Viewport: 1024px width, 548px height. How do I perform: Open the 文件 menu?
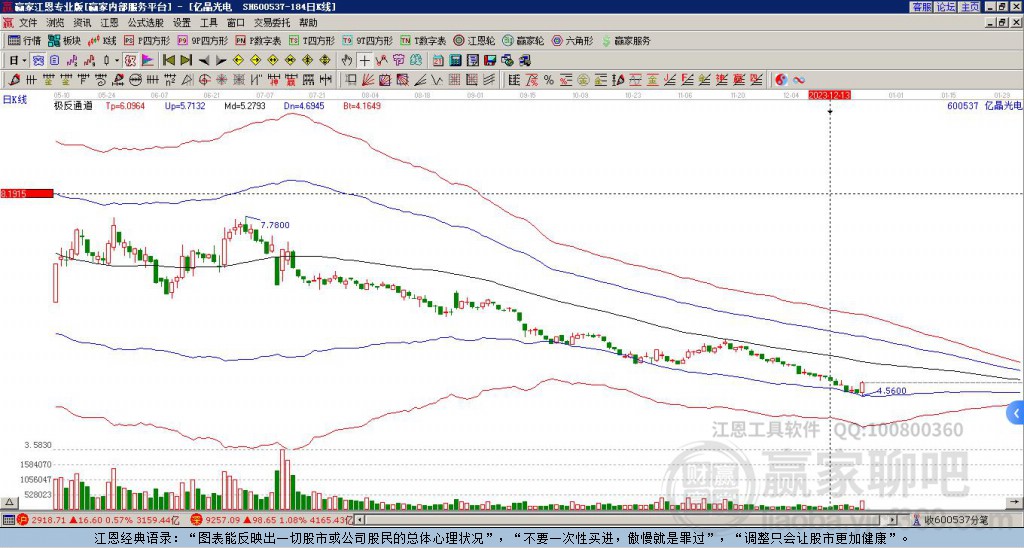click(x=27, y=23)
